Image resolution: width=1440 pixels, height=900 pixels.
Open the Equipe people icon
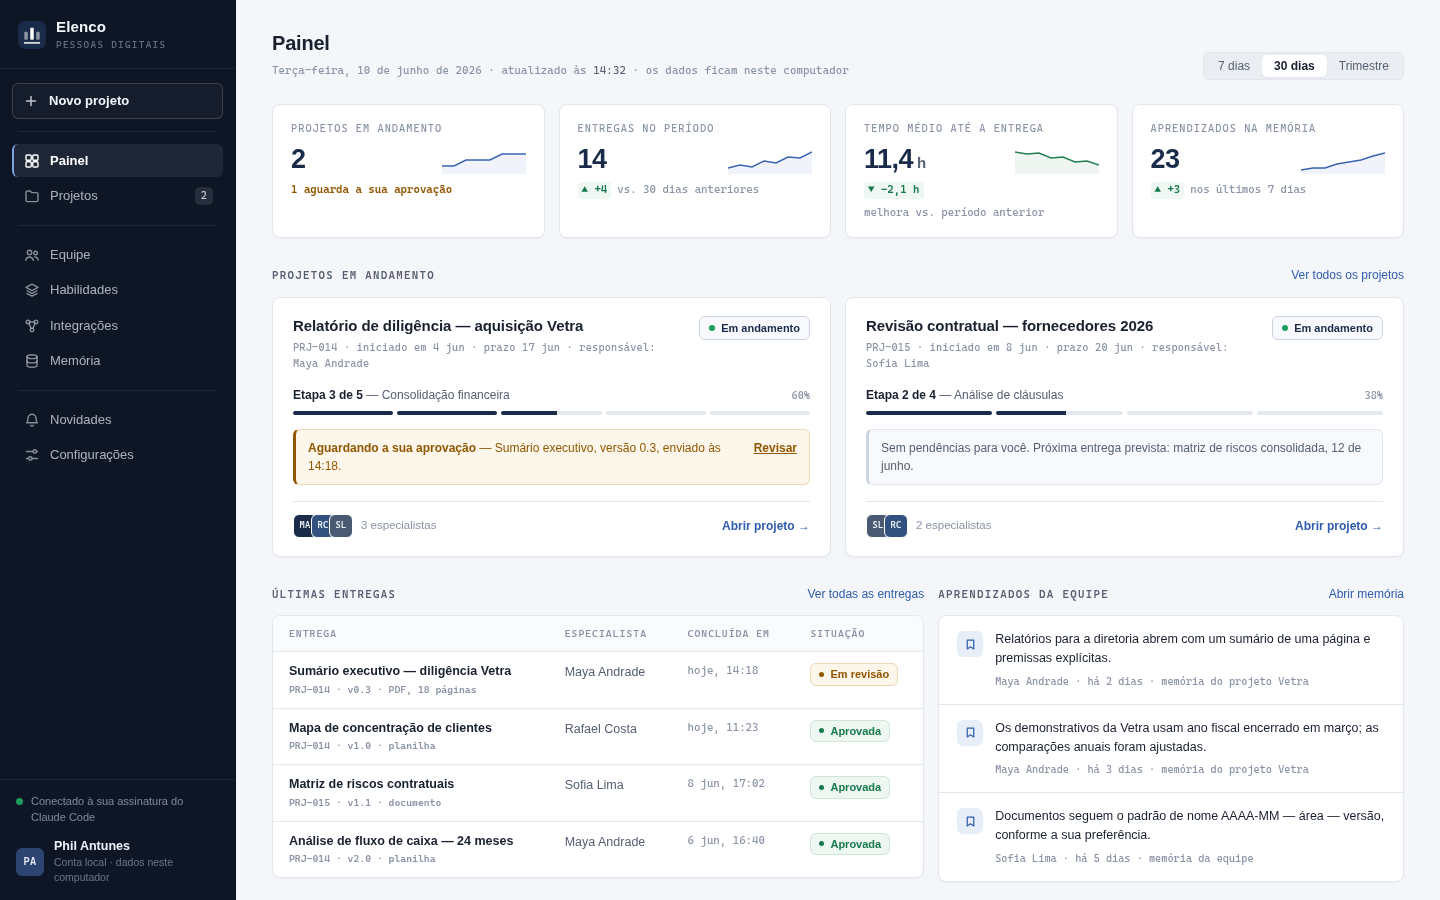coord(32,255)
